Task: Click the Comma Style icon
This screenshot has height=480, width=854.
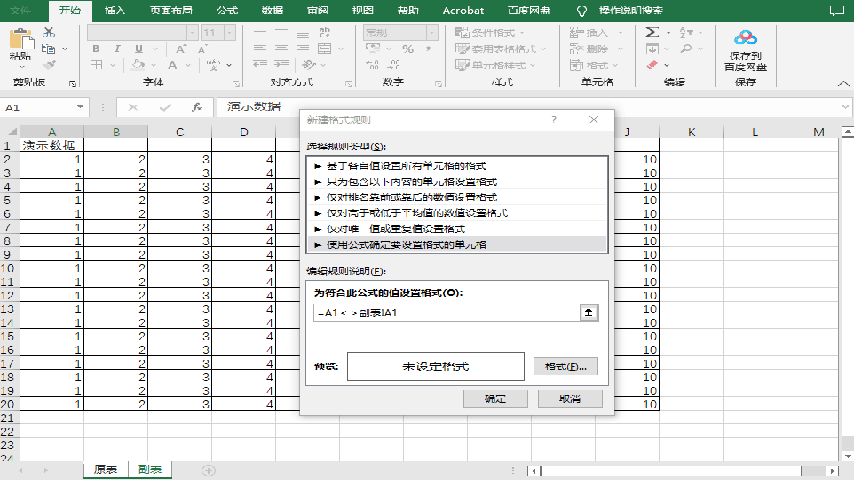Action: pyautogui.click(x=429, y=49)
